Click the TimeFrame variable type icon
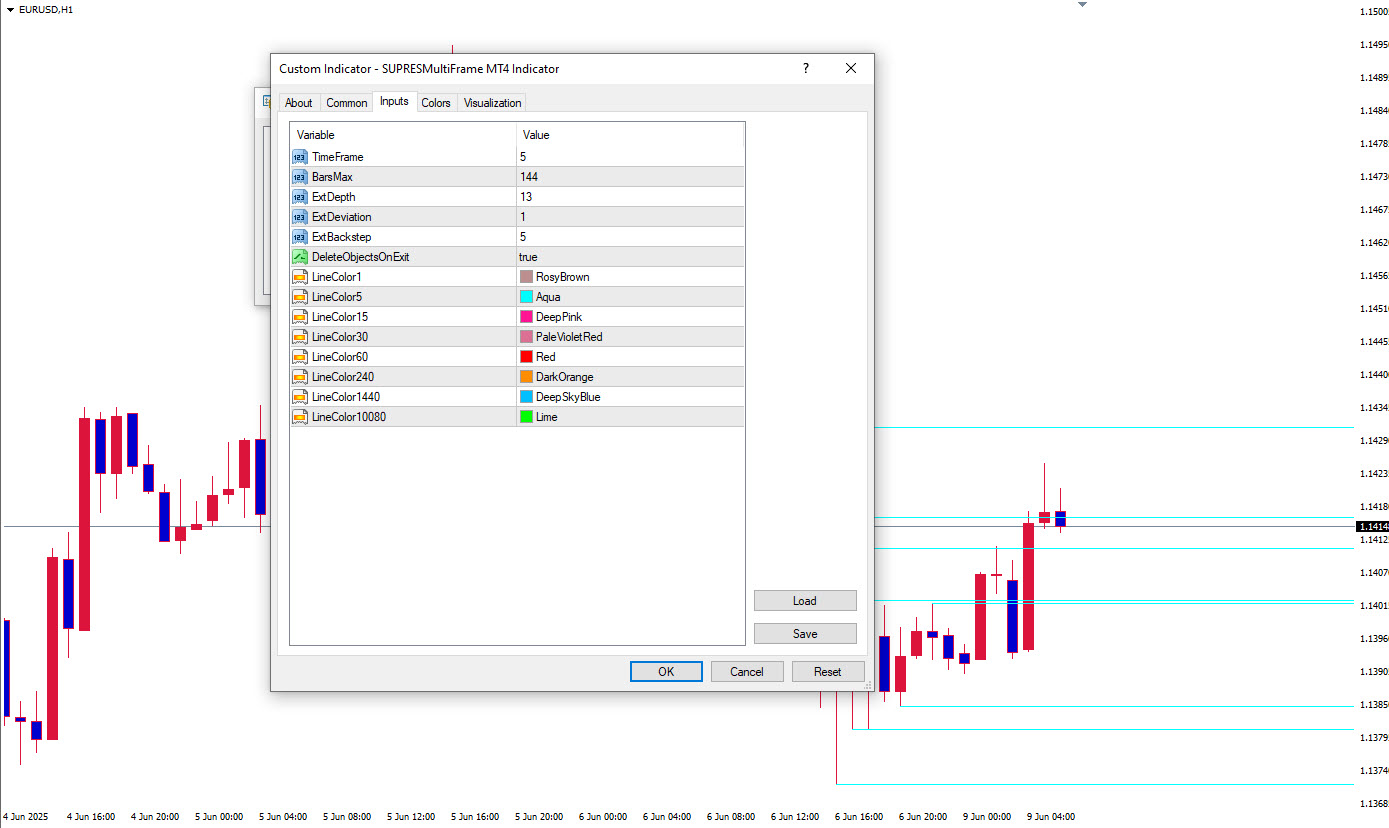 (x=300, y=157)
